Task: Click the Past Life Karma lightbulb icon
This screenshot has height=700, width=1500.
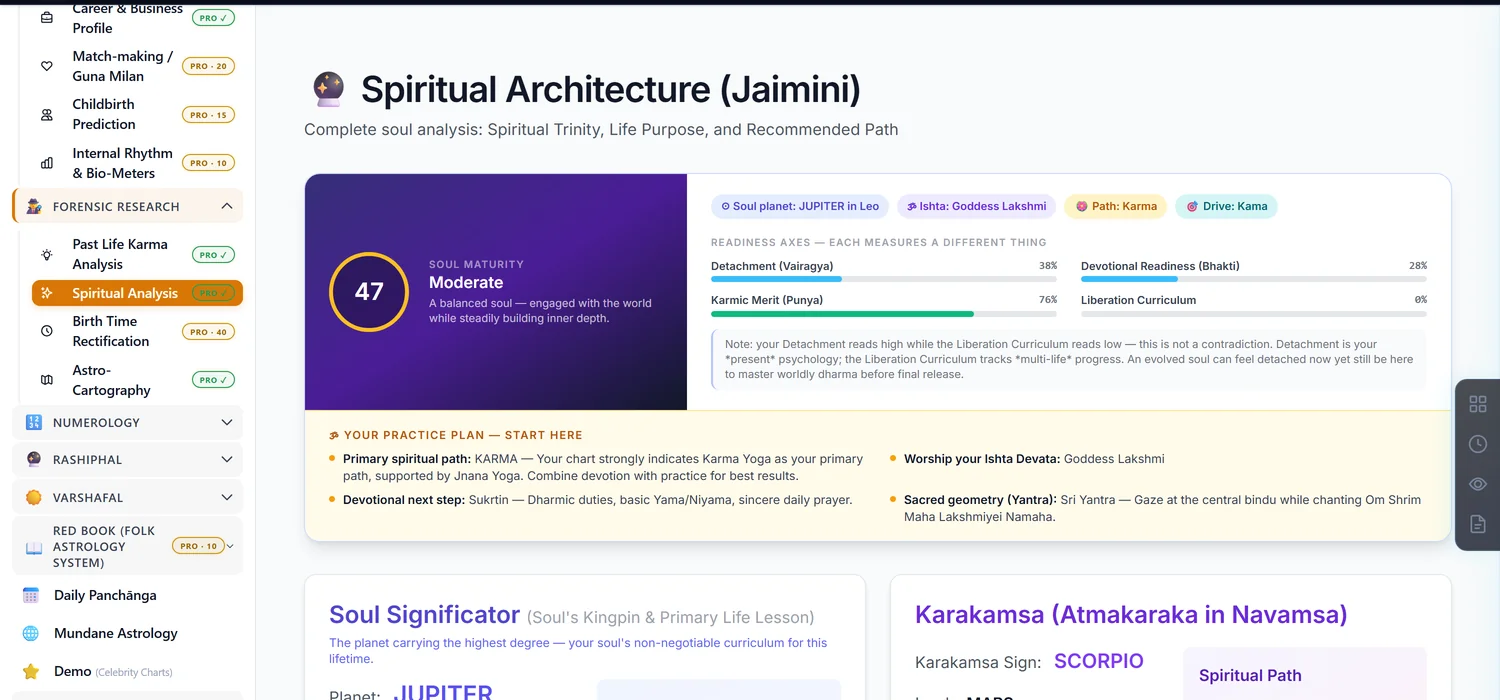Action: 47,254
